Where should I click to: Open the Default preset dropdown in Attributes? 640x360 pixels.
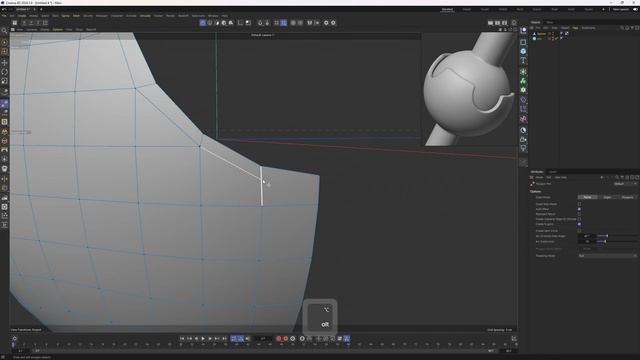[625, 184]
